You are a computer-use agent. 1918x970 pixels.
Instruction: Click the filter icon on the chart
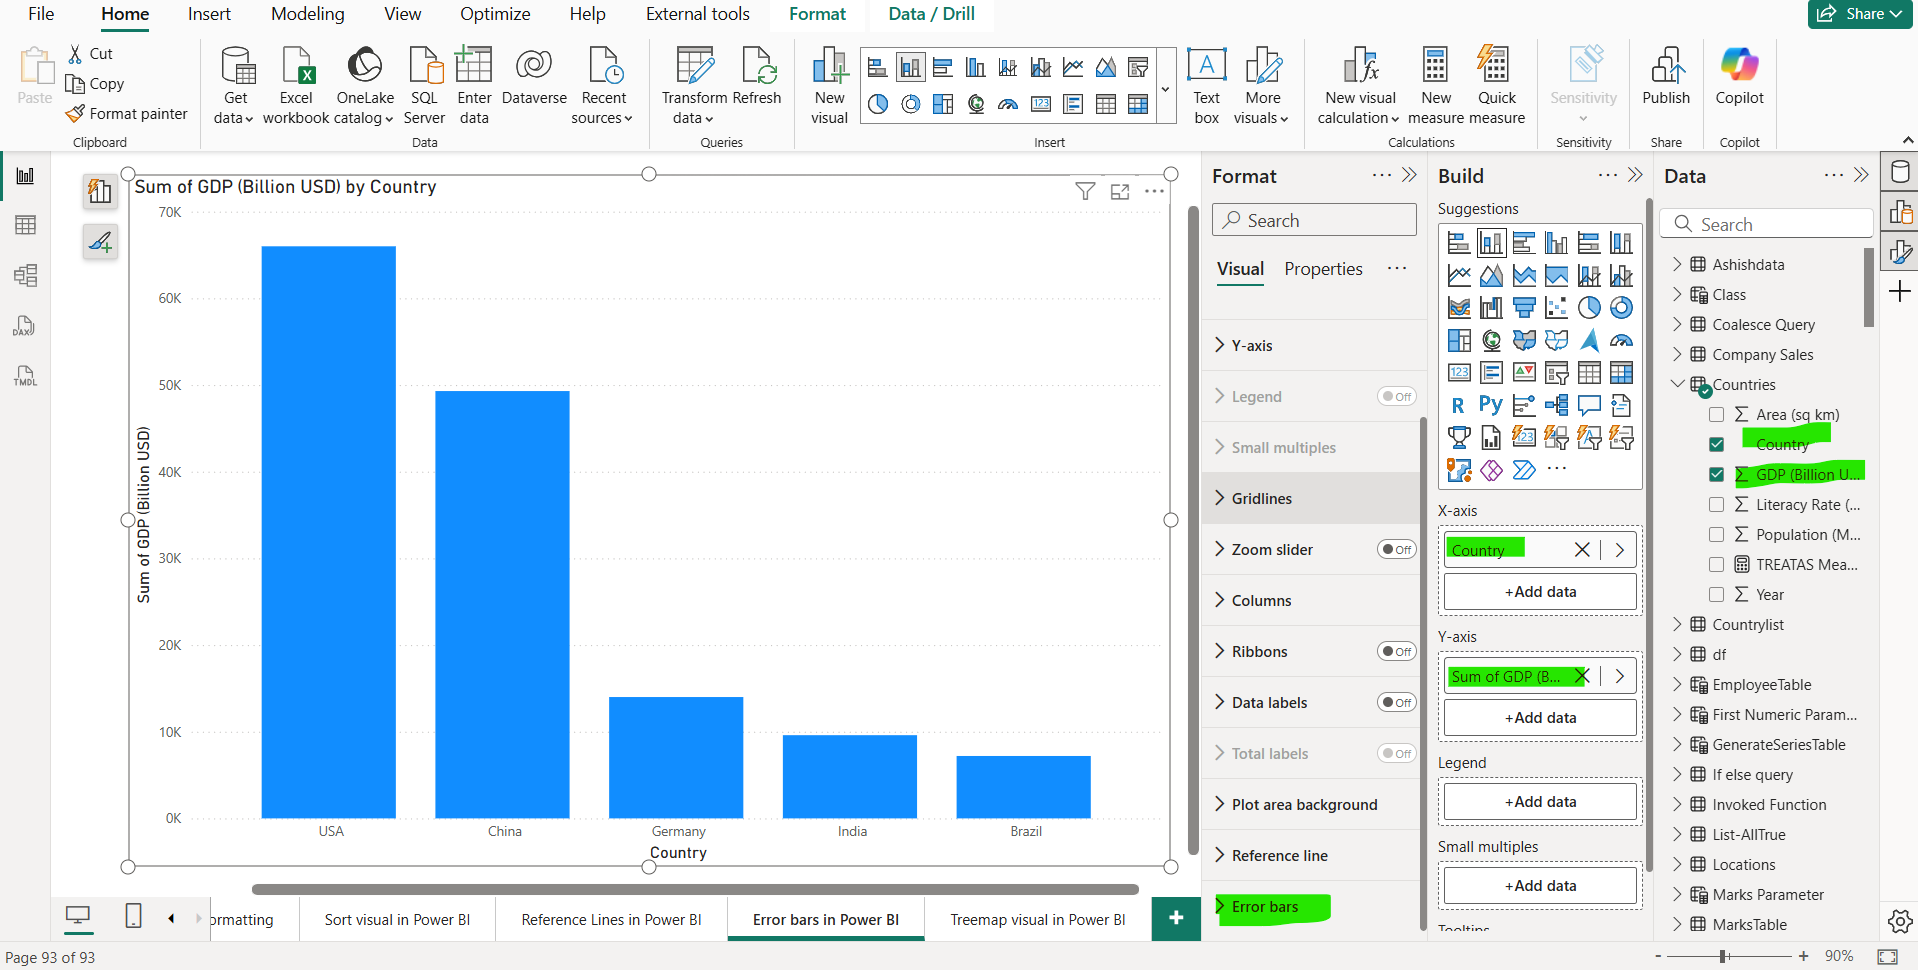click(x=1085, y=191)
